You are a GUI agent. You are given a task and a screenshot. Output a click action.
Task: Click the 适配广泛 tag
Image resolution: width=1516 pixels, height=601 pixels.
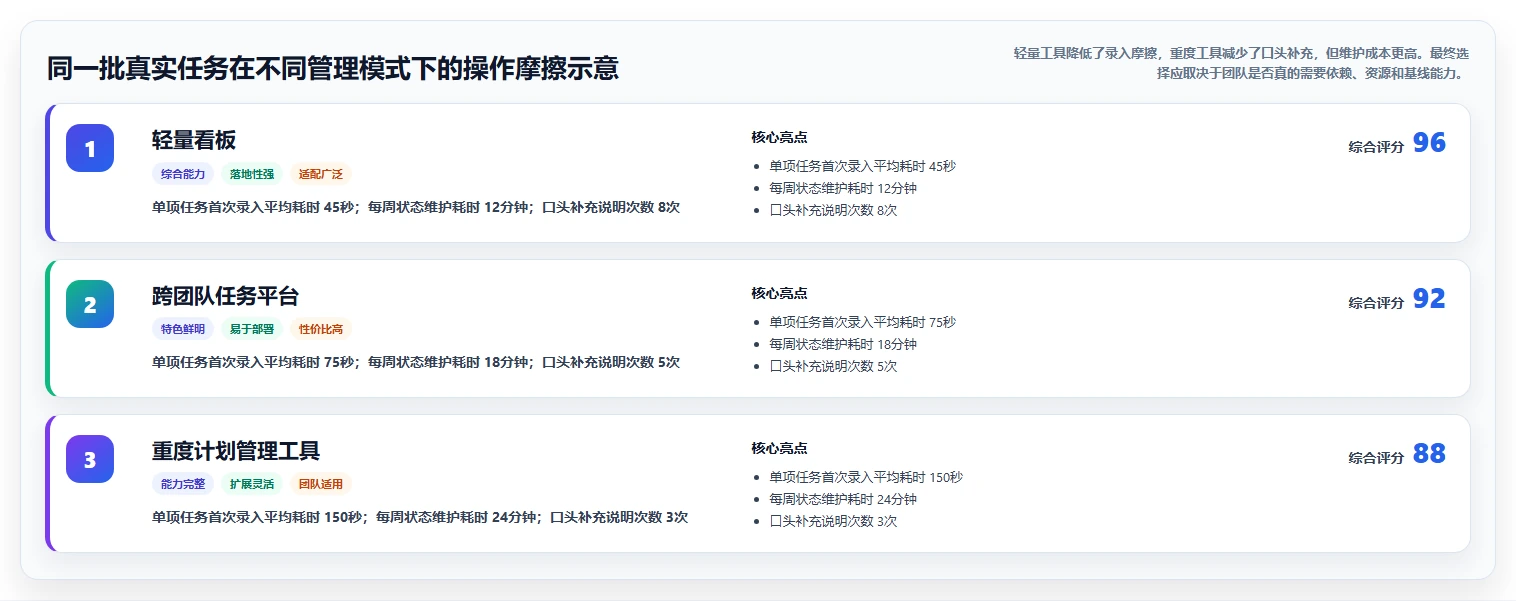(321, 174)
